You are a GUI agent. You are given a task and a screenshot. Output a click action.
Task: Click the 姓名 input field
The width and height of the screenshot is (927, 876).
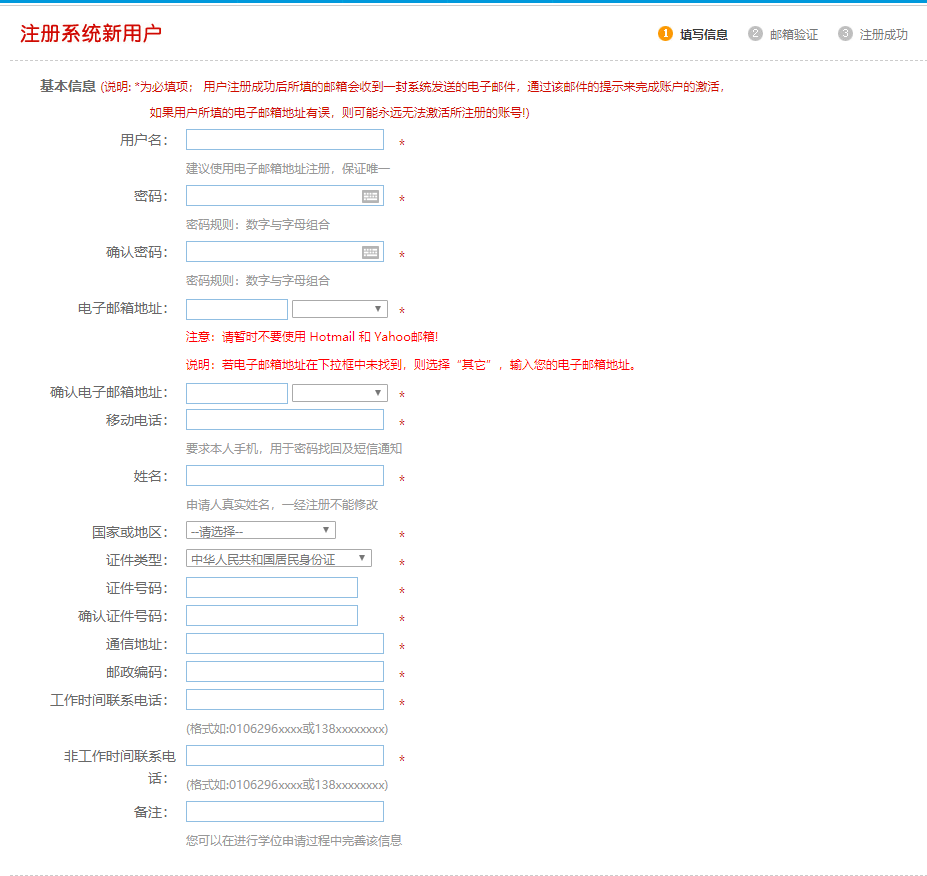(x=283, y=476)
